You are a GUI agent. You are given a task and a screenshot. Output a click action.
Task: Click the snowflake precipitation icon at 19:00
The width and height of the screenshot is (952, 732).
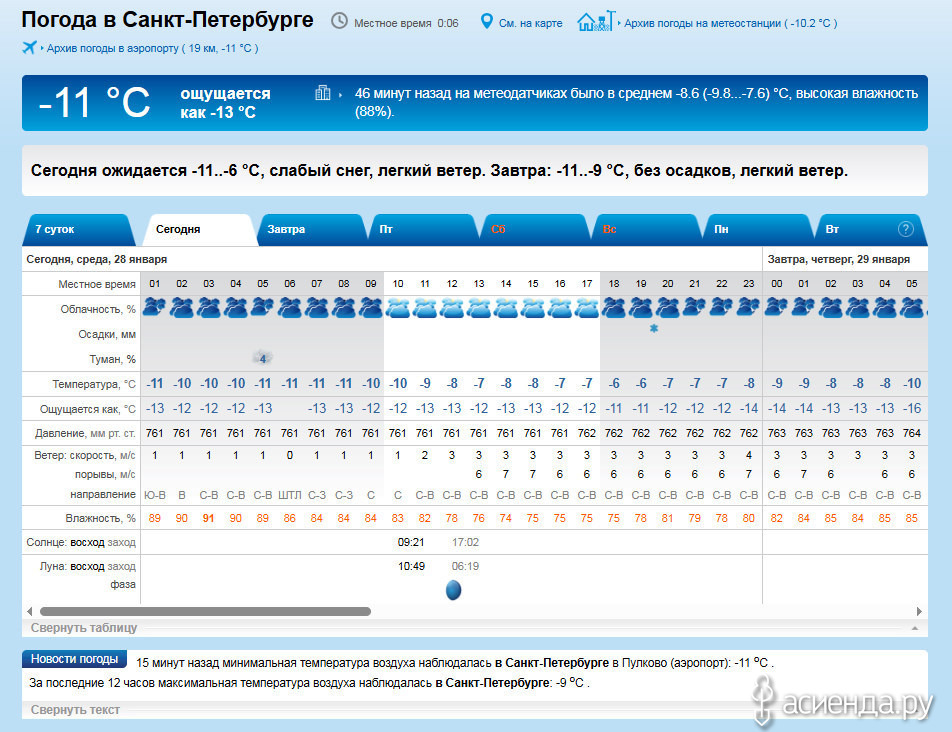654,328
